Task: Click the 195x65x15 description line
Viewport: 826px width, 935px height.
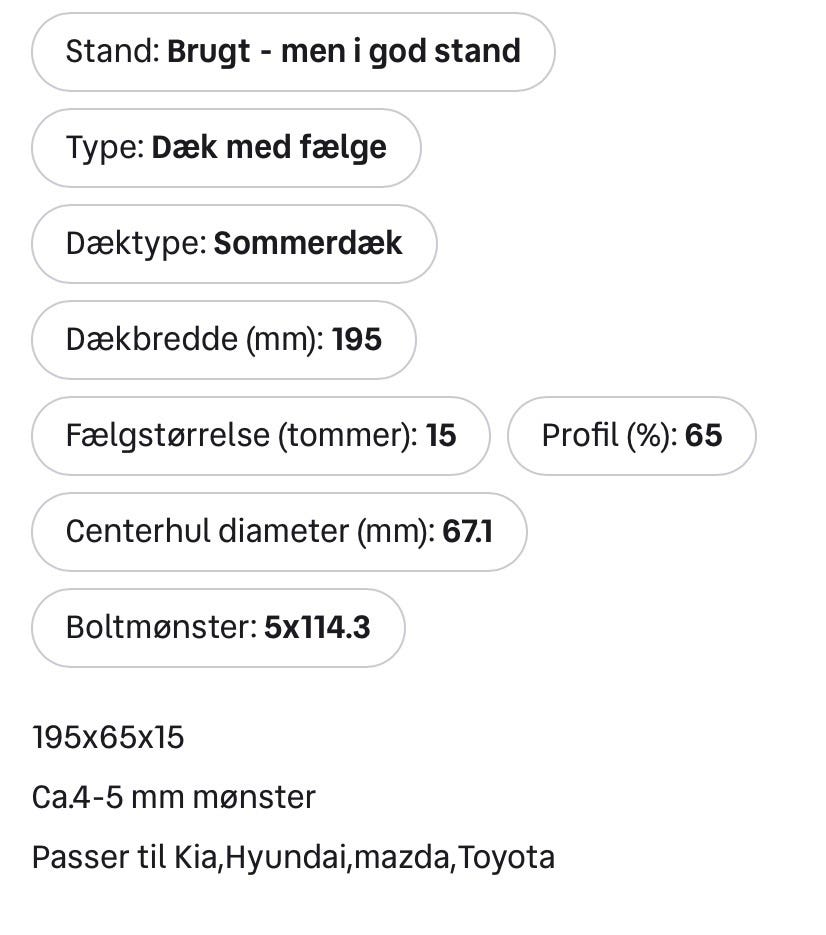Action: [x=108, y=738]
